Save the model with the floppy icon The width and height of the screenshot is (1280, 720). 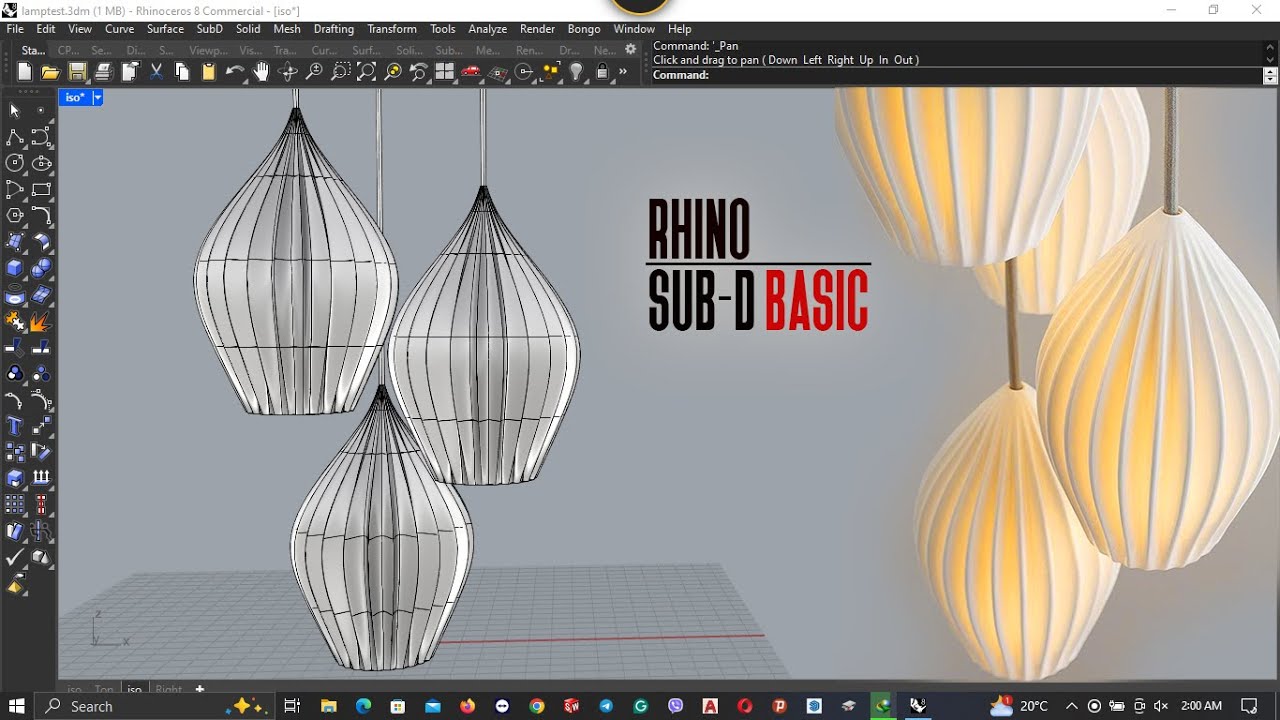pyautogui.click(x=77, y=72)
